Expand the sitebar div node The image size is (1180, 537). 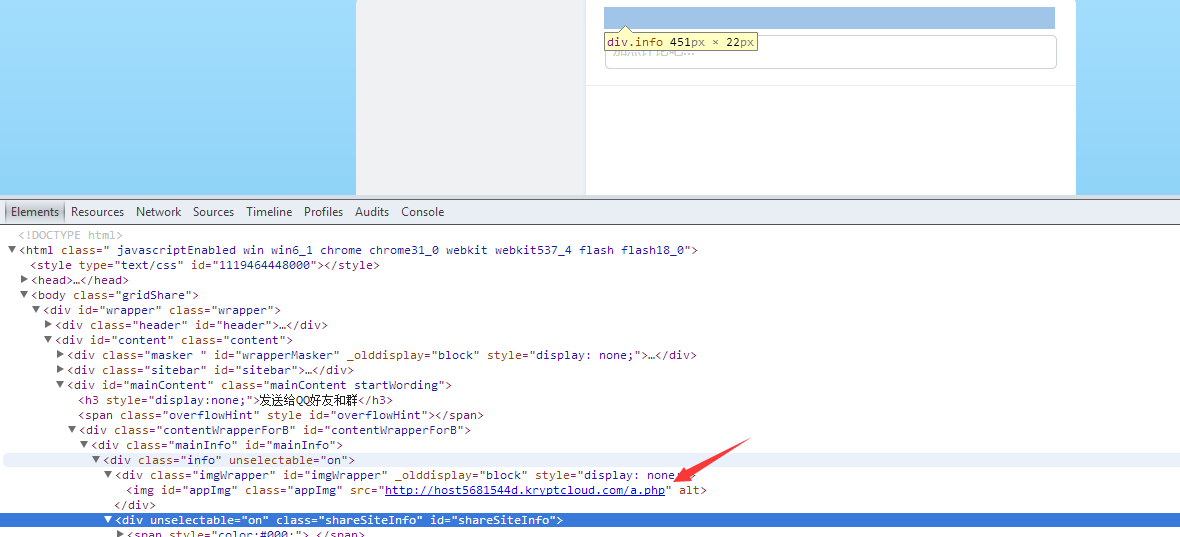pyautogui.click(x=60, y=370)
